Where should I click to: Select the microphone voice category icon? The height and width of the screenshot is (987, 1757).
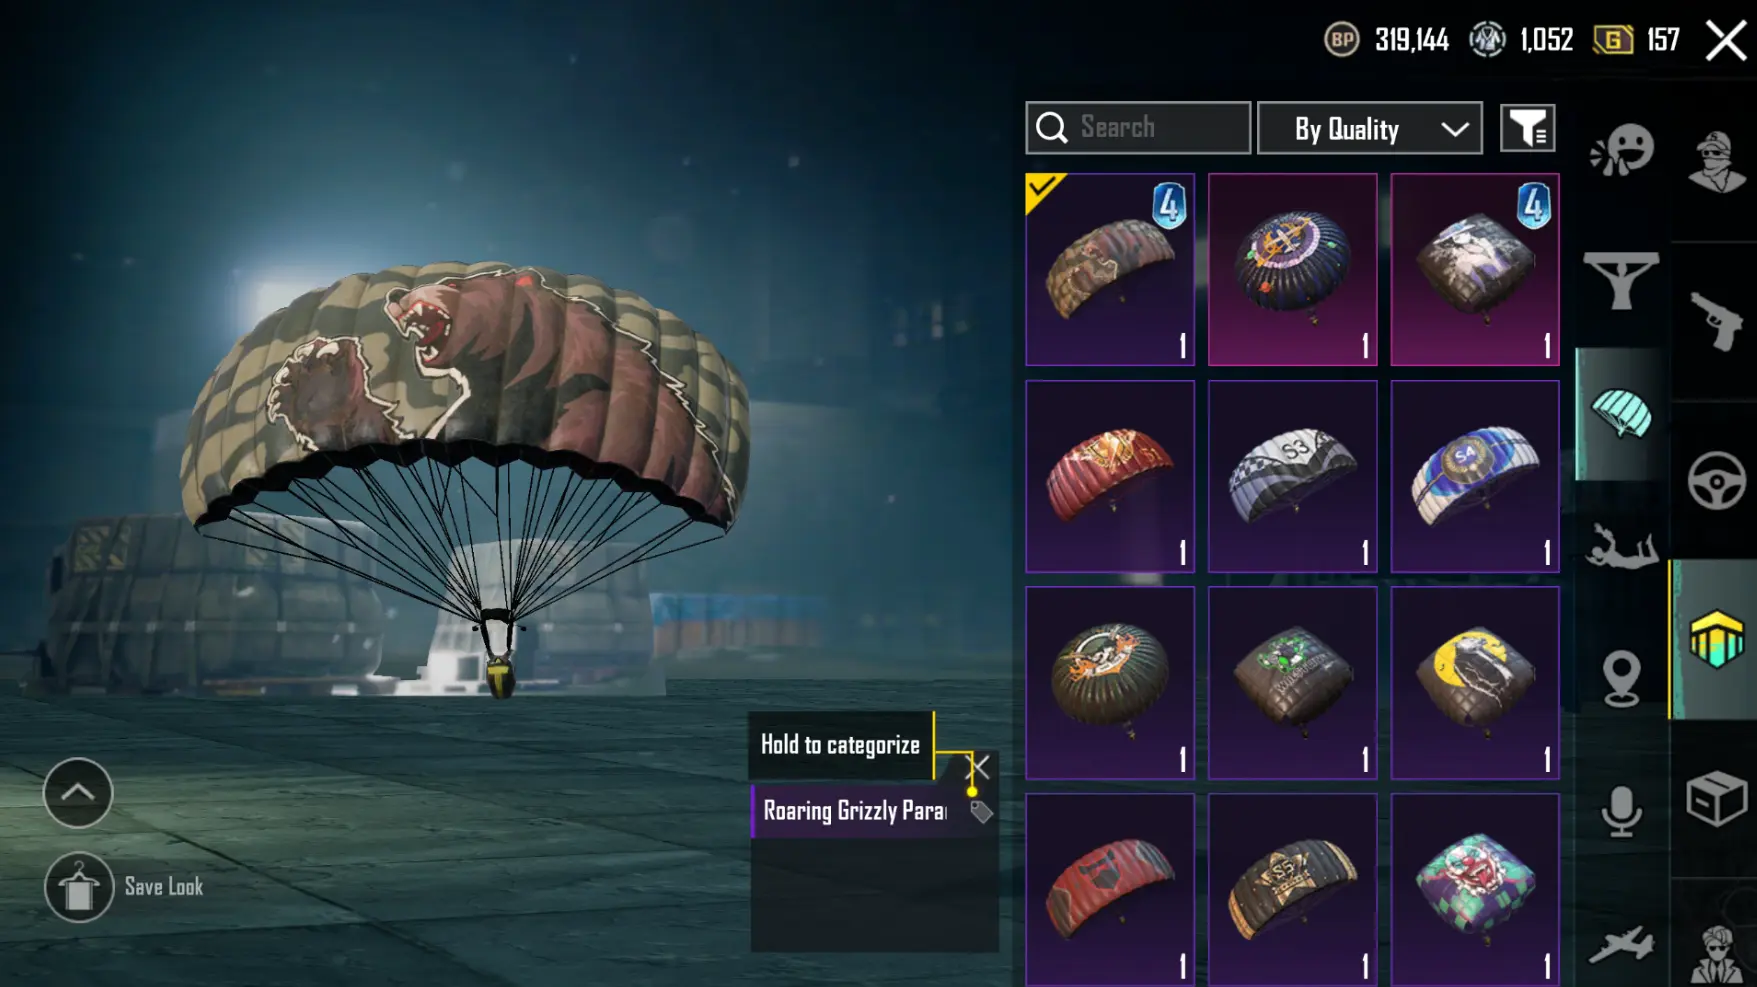[1621, 811]
